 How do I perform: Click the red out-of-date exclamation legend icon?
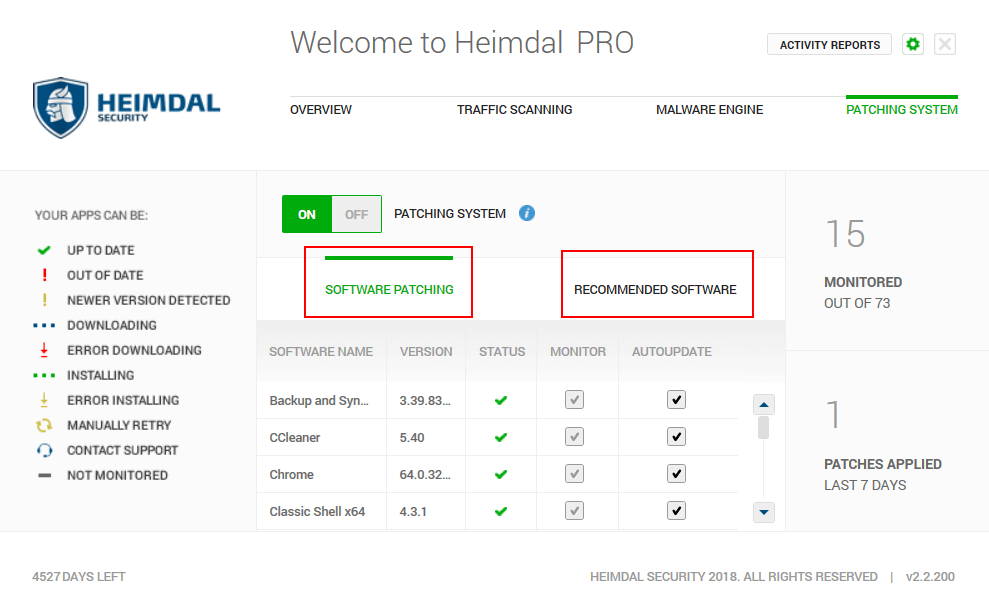pyautogui.click(x=44, y=275)
